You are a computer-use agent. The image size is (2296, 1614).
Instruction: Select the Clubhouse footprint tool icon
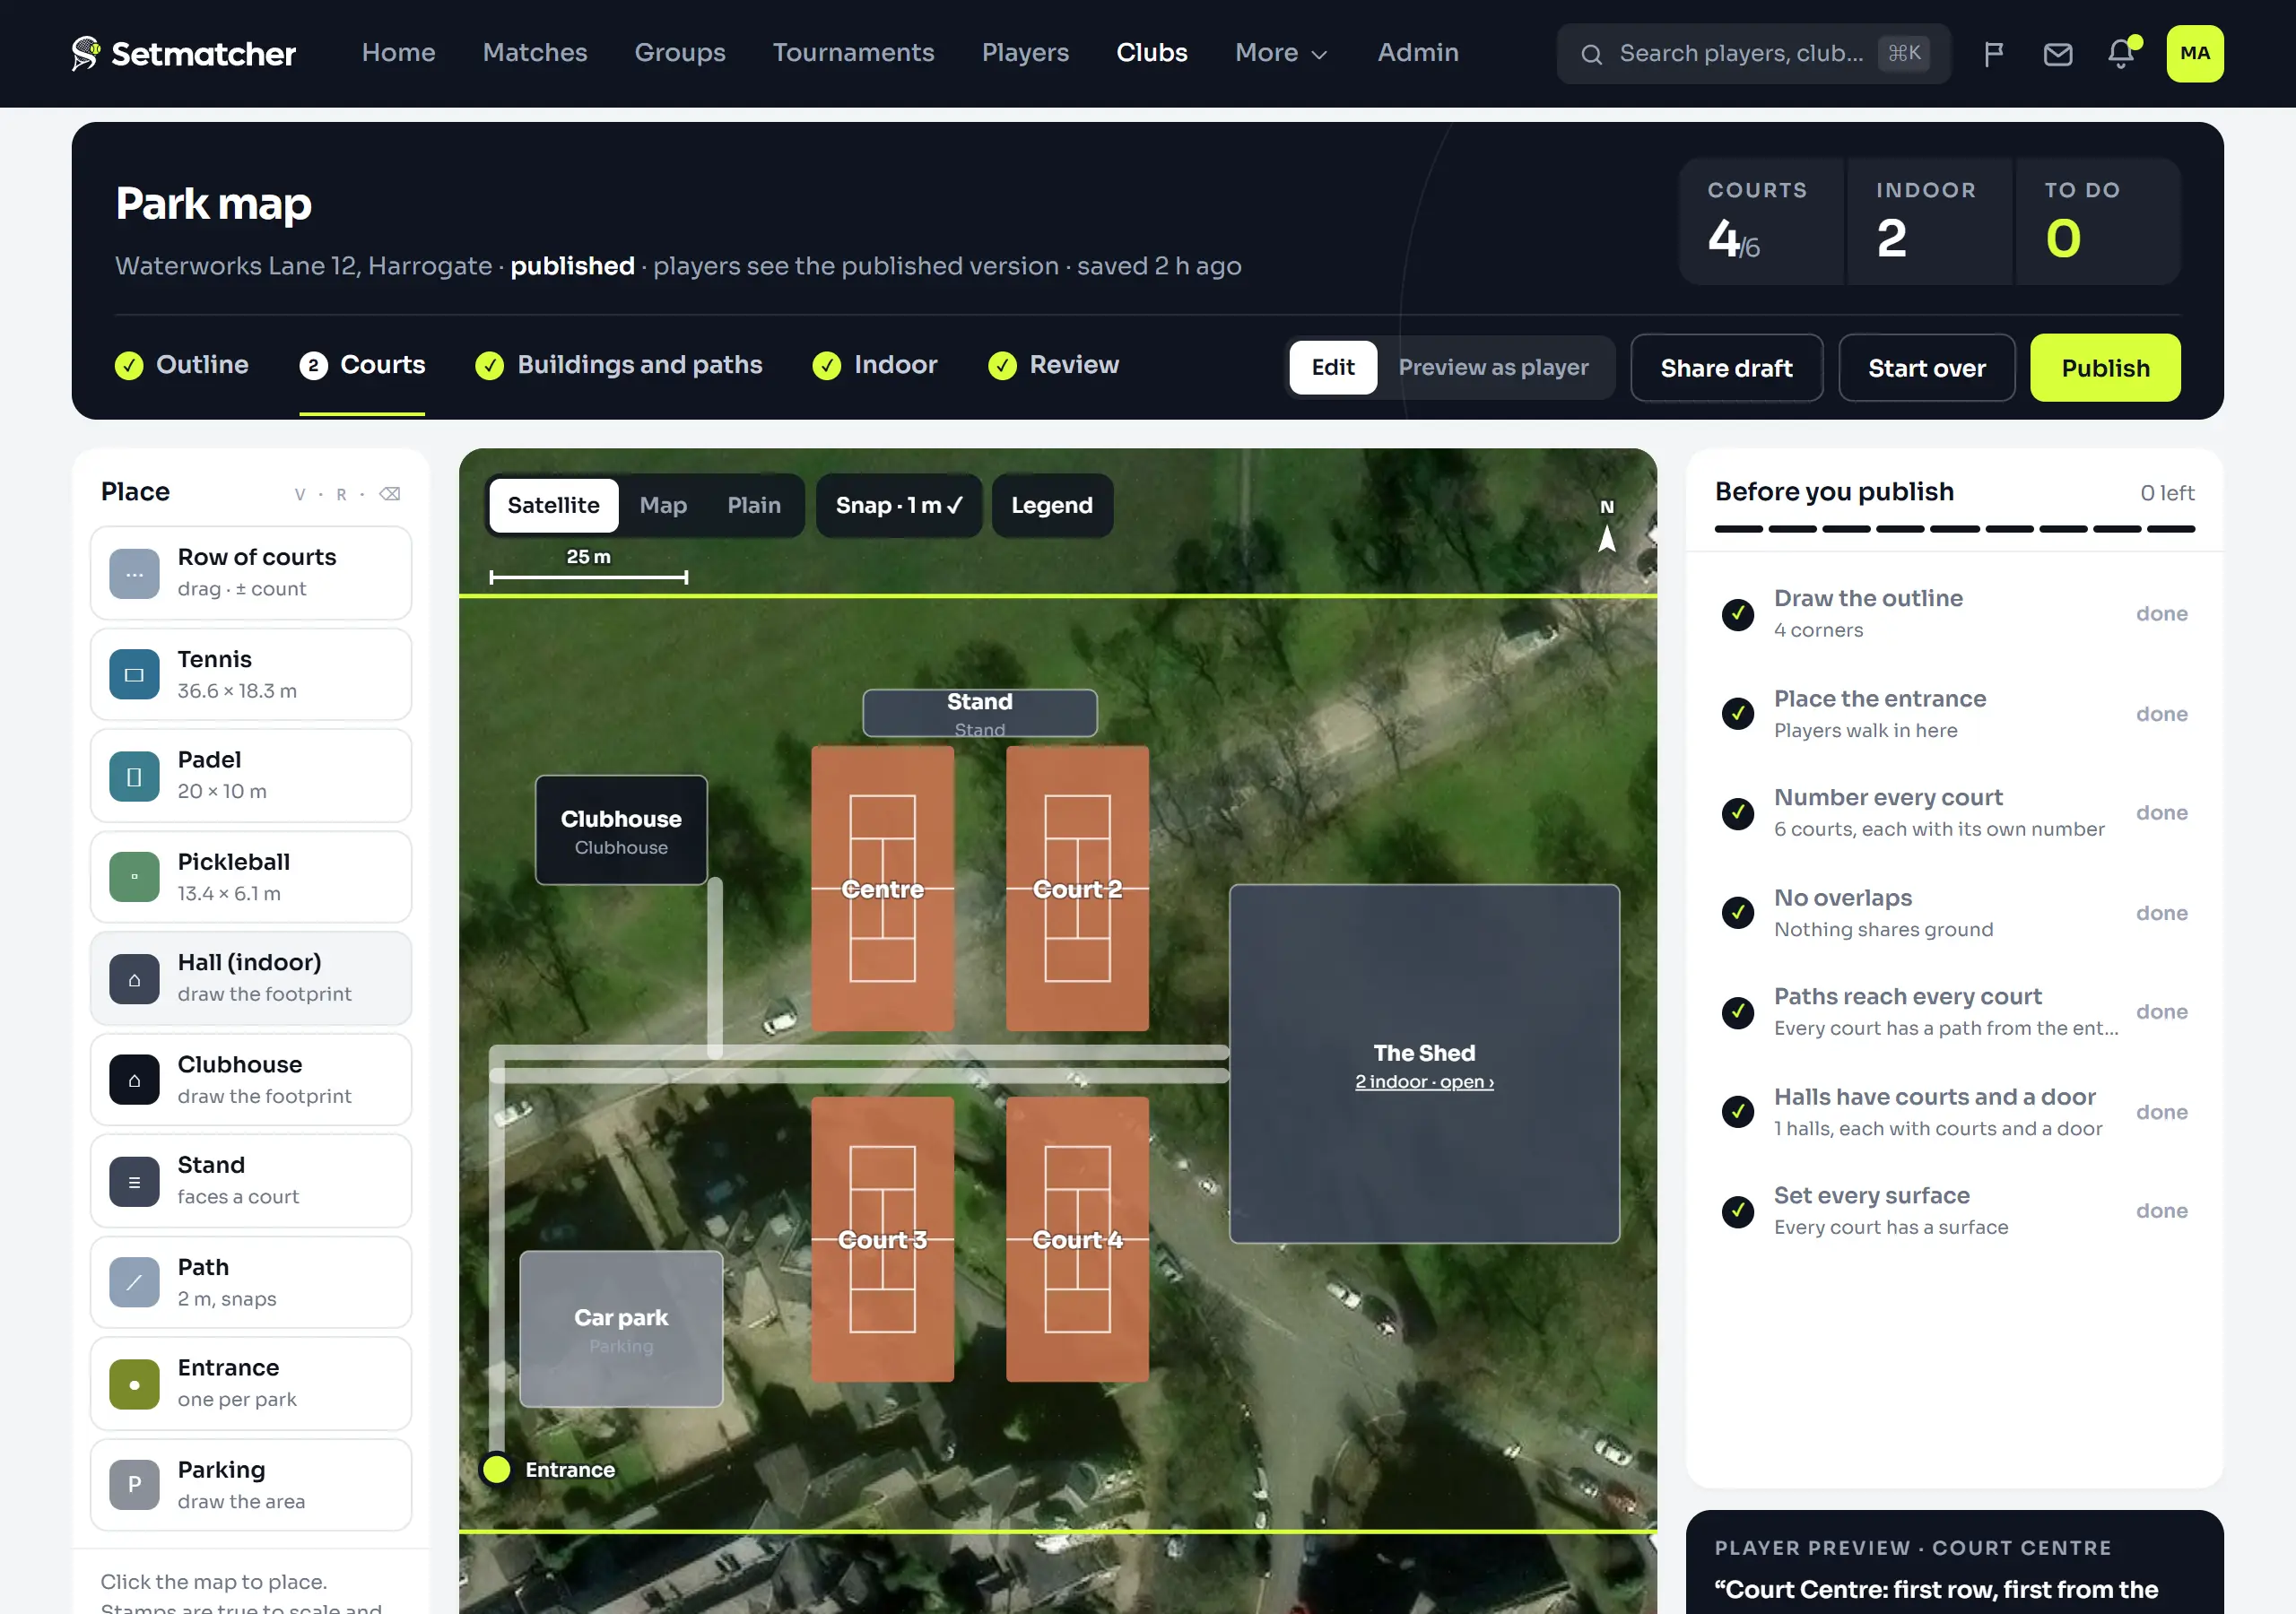click(x=134, y=1080)
